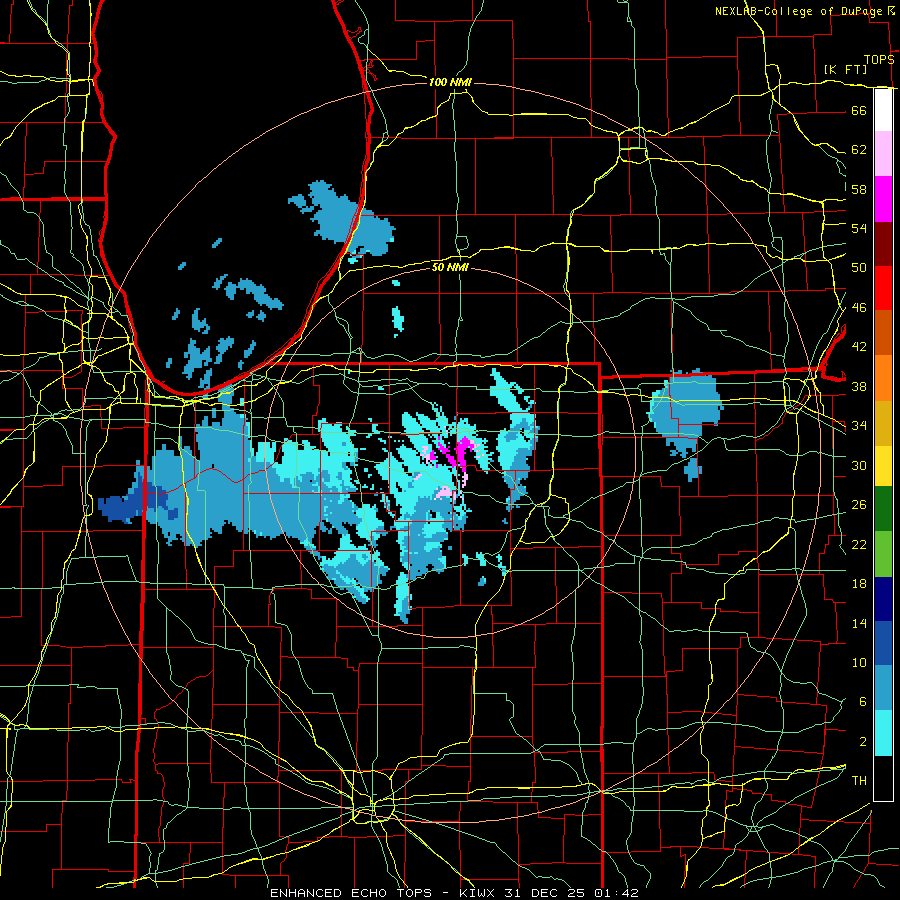Click the magenta legend swatch
The image size is (900, 900).
883,199
